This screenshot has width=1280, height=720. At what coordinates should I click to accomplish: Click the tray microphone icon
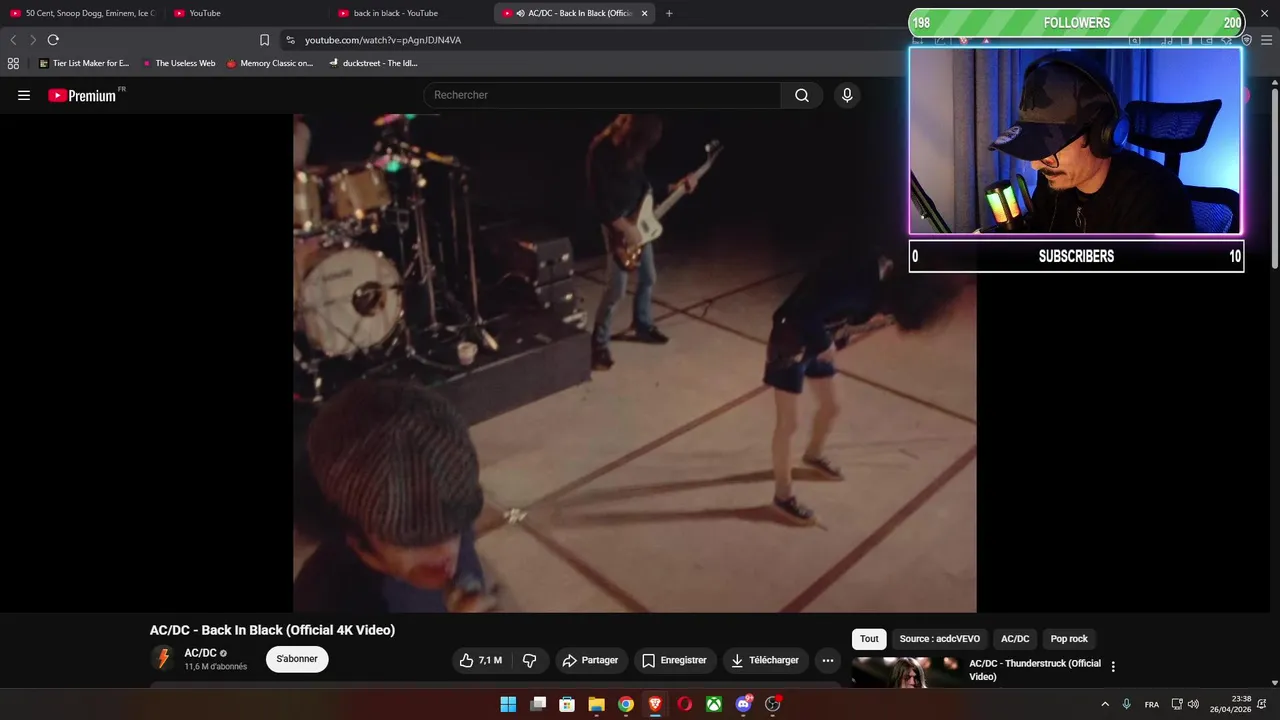tap(1127, 704)
